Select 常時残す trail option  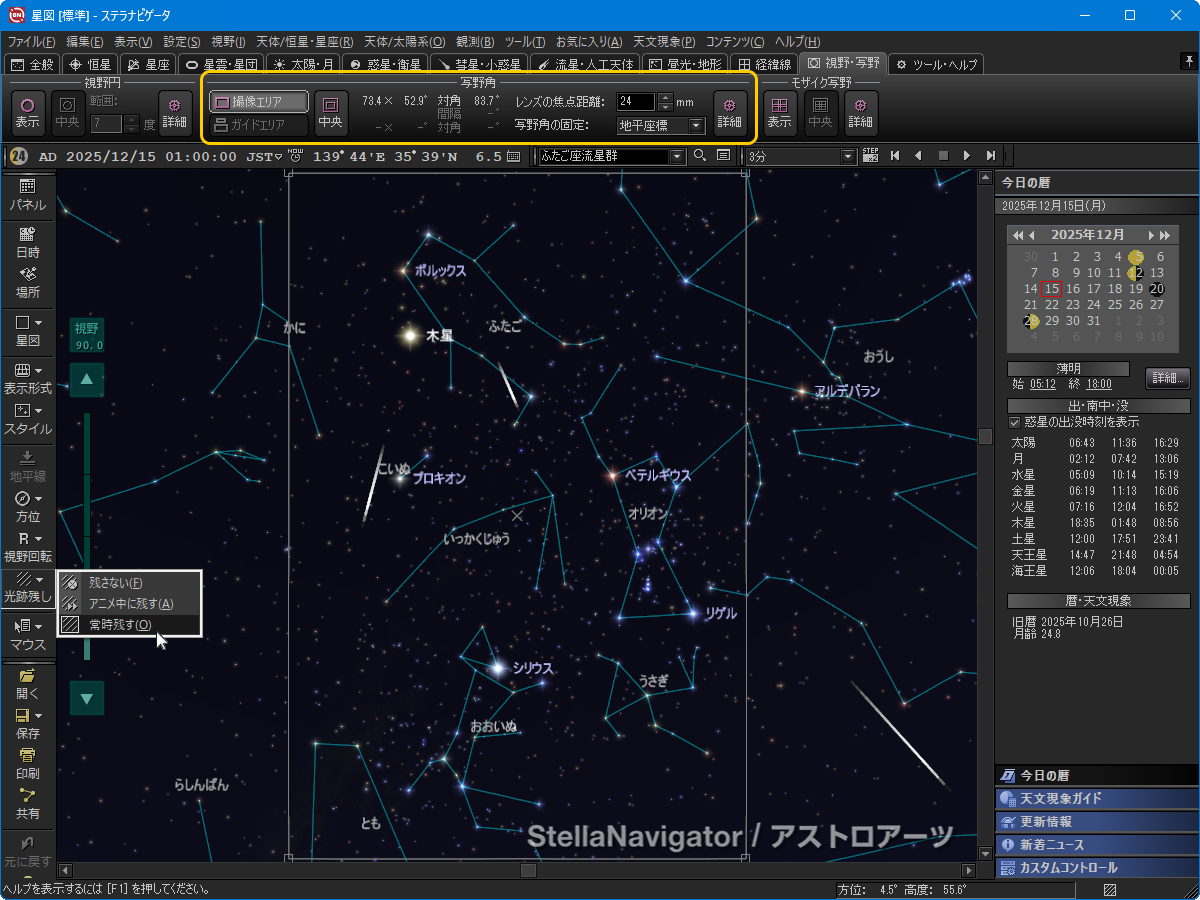tap(119, 624)
